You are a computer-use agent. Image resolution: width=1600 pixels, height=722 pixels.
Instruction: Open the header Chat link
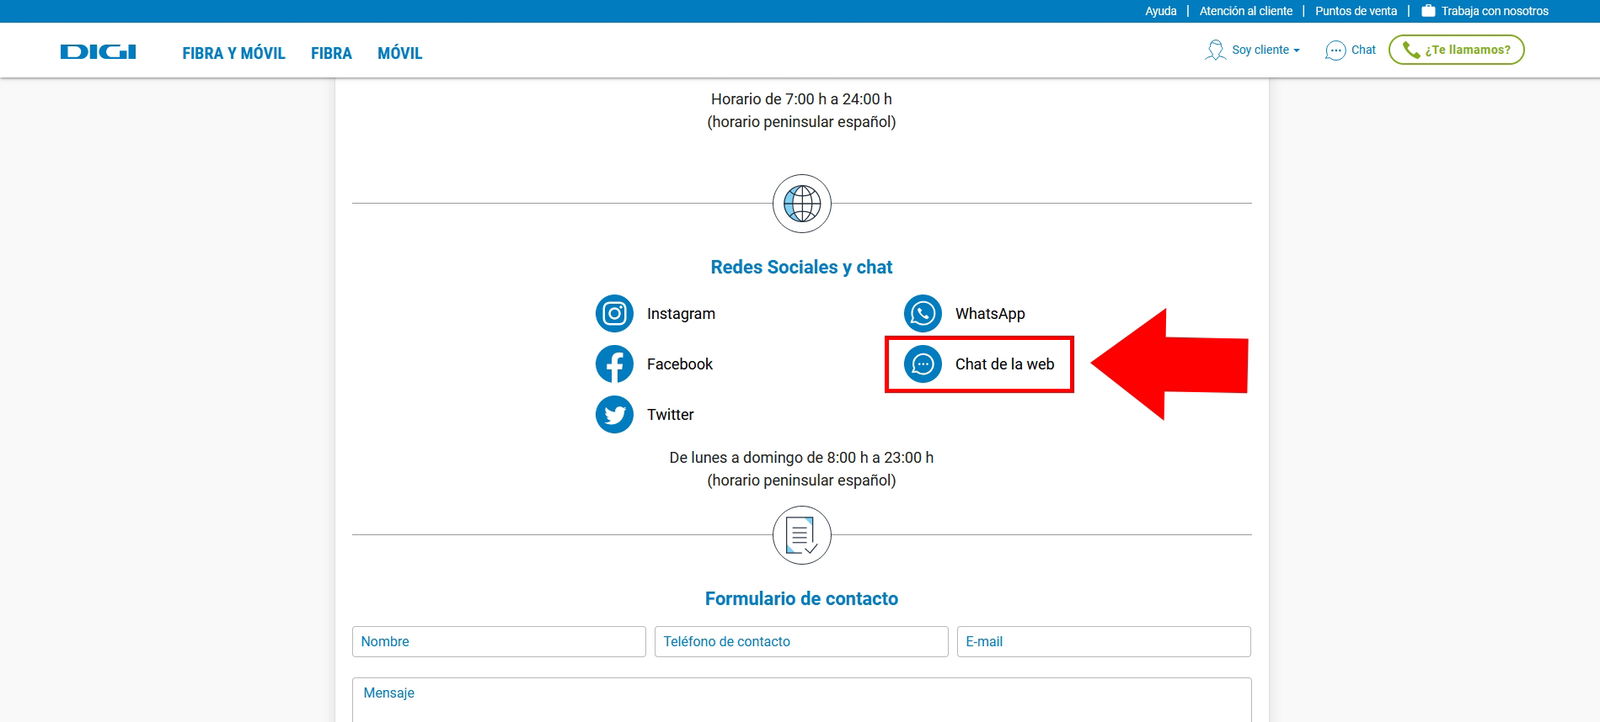[x=1363, y=50]
